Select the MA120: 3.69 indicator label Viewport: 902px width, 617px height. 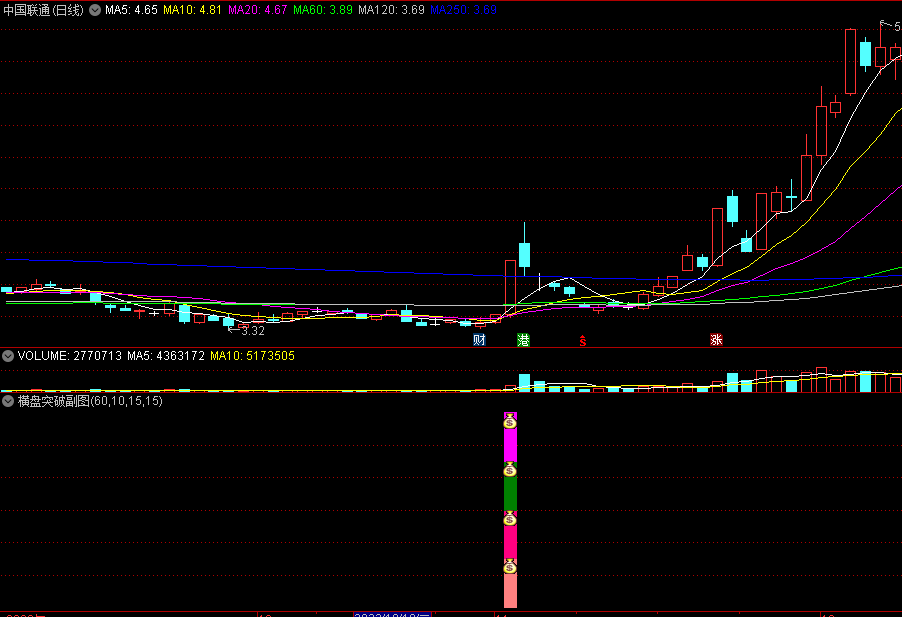click(x=391, y=10)
